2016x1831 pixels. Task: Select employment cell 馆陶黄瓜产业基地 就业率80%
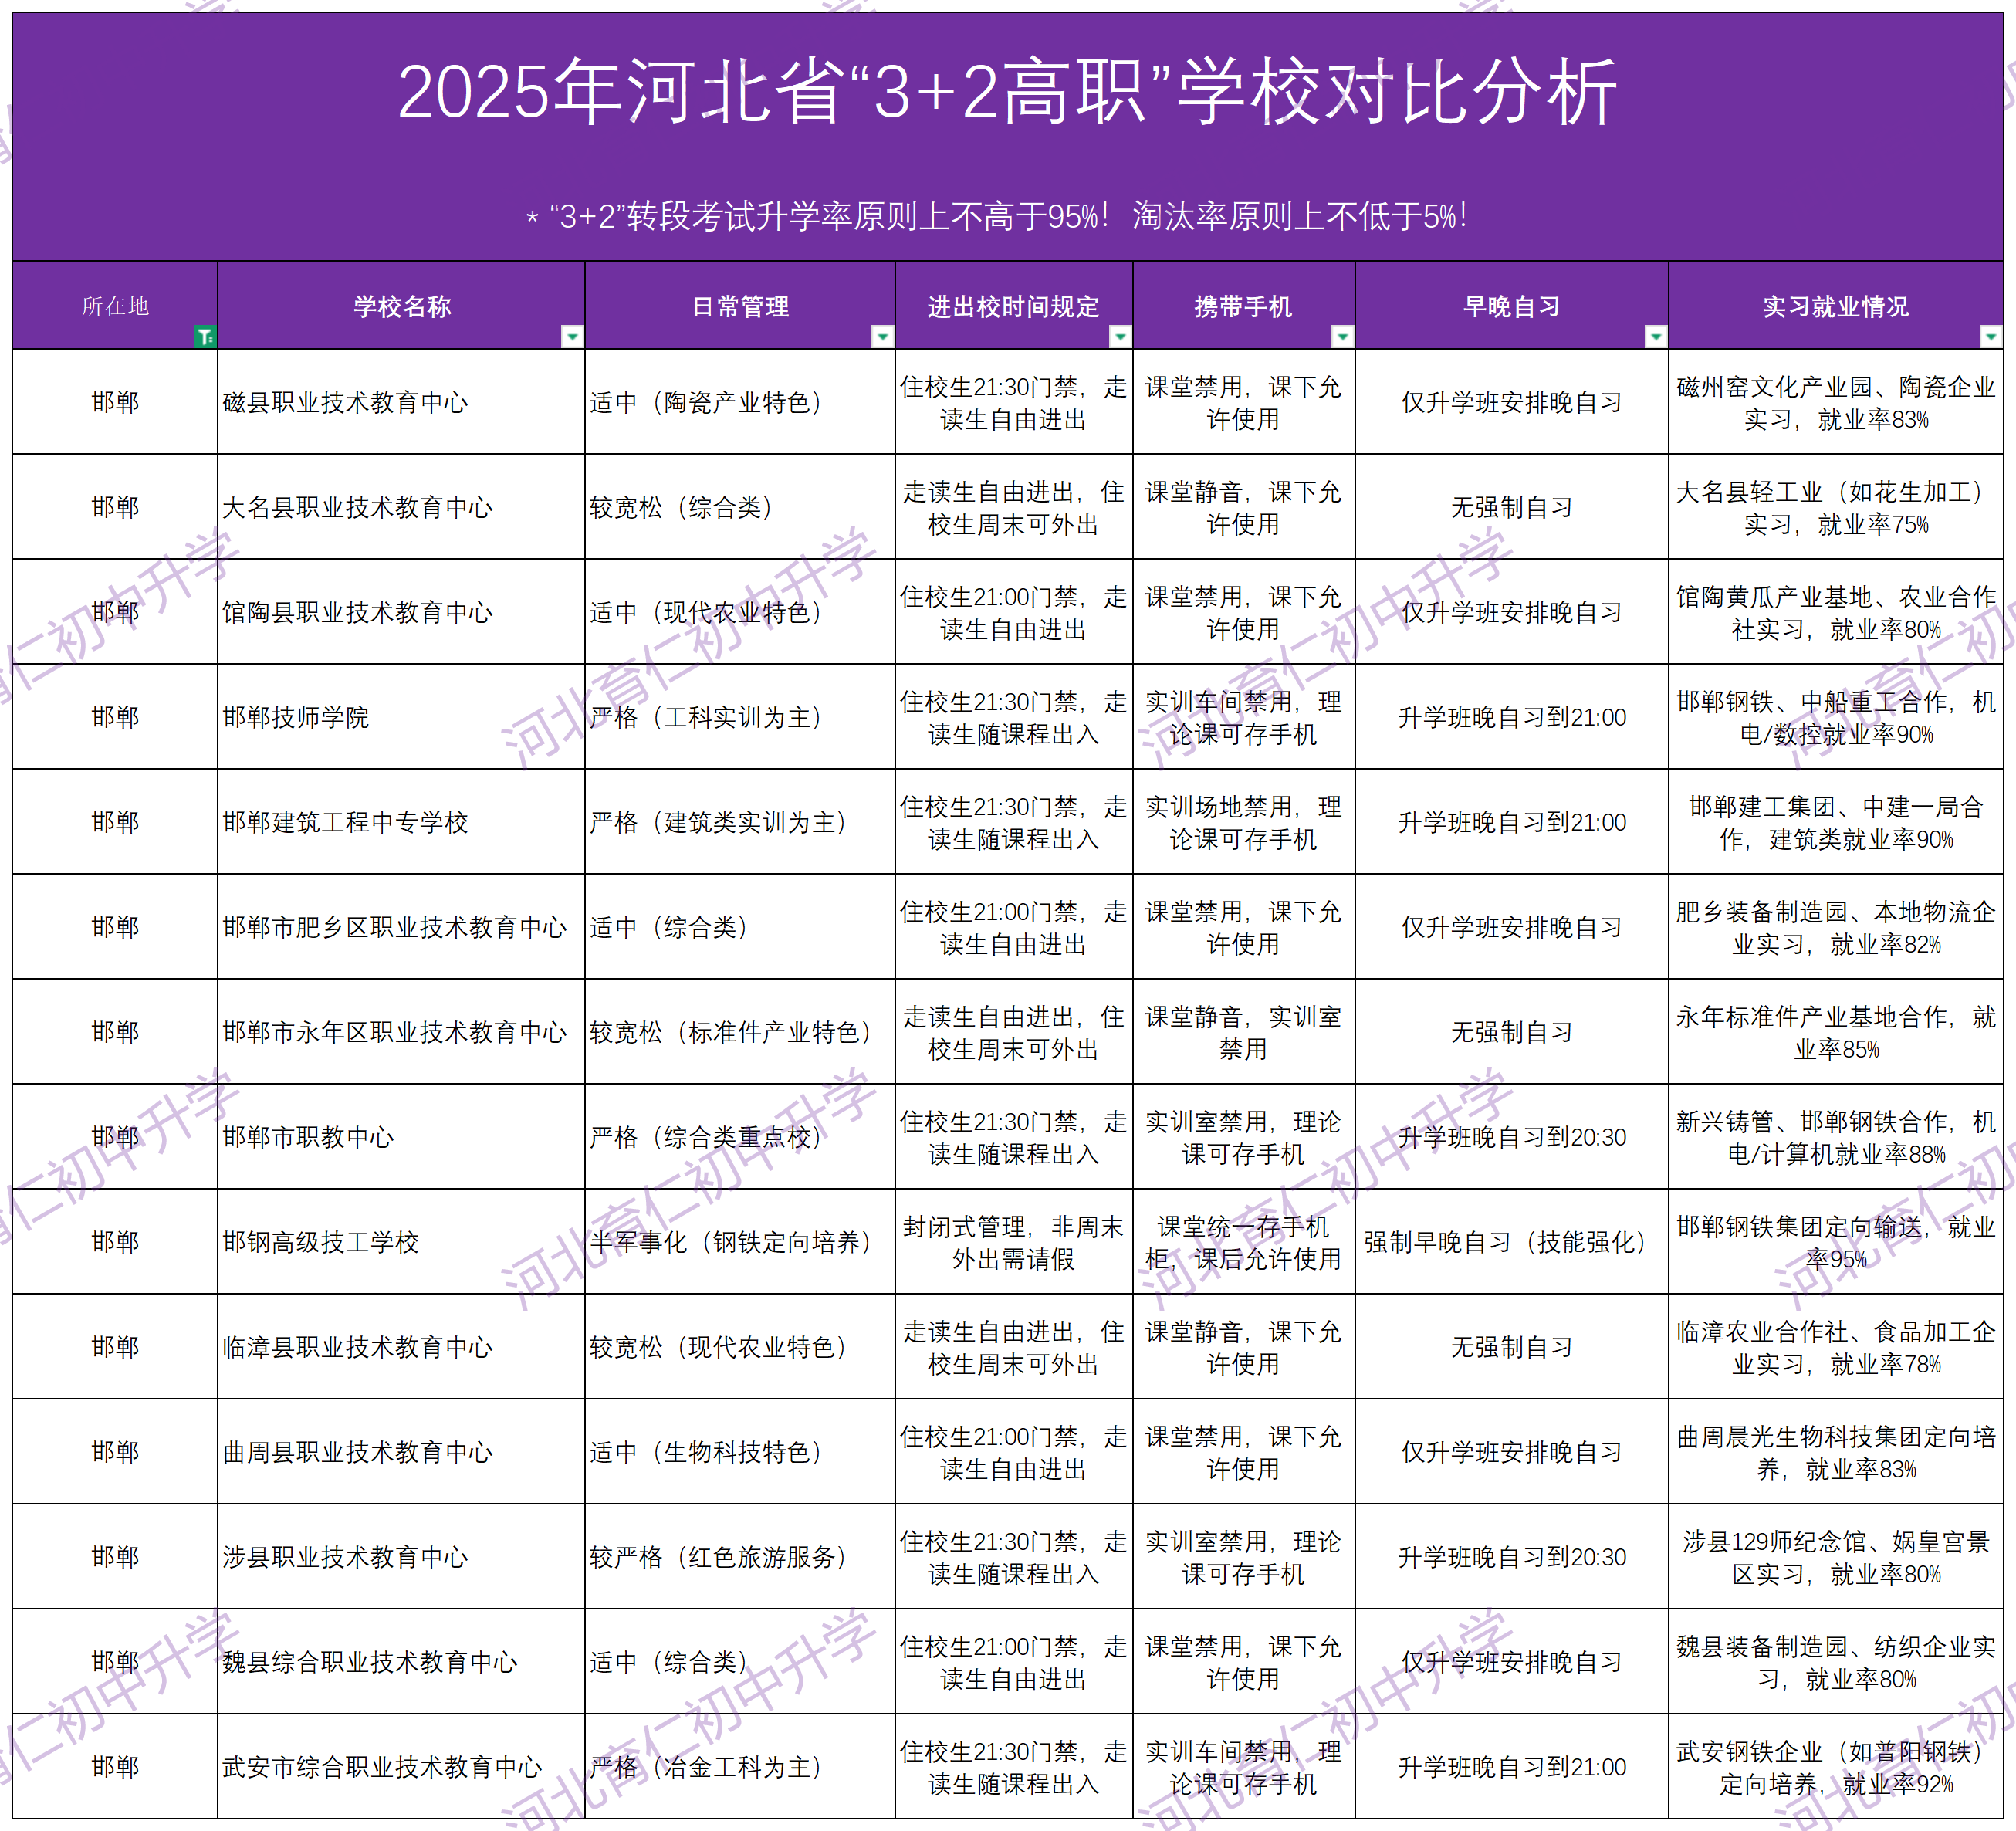1836,612
